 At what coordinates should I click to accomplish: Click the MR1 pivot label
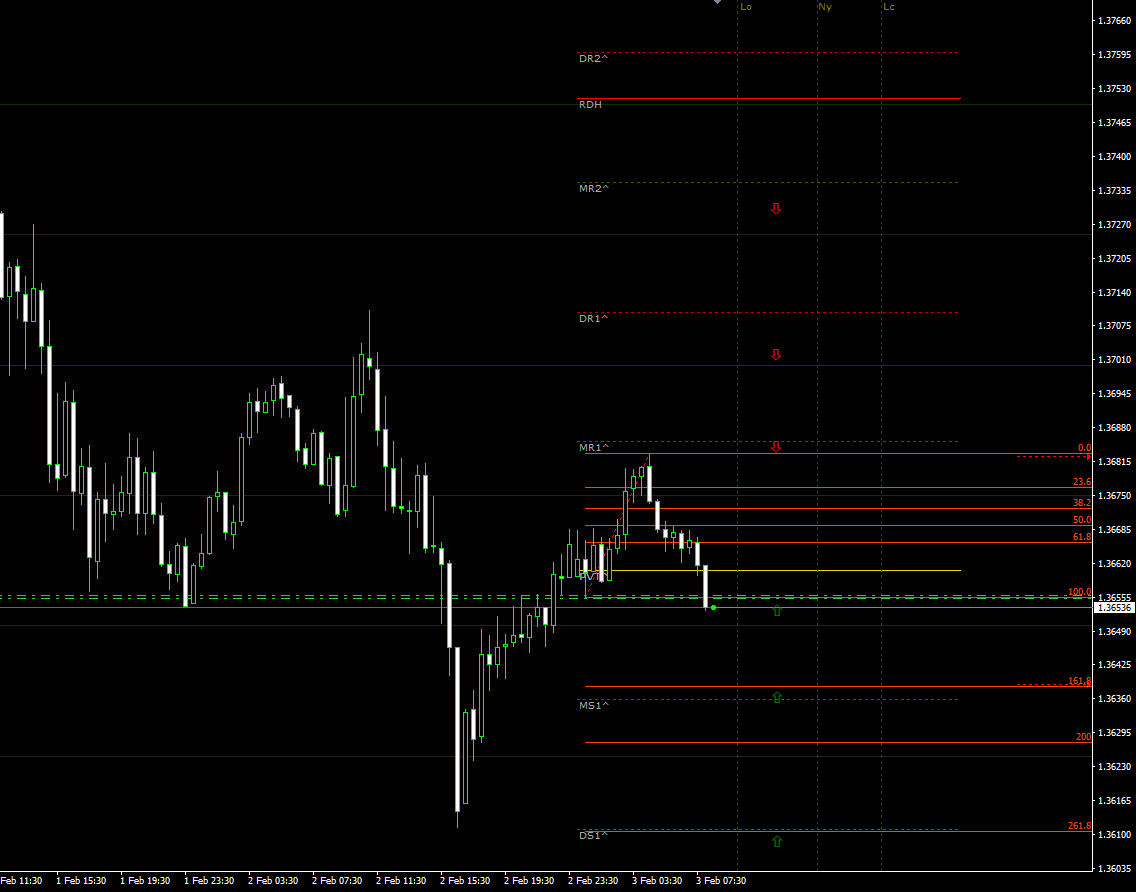(591, 447)
